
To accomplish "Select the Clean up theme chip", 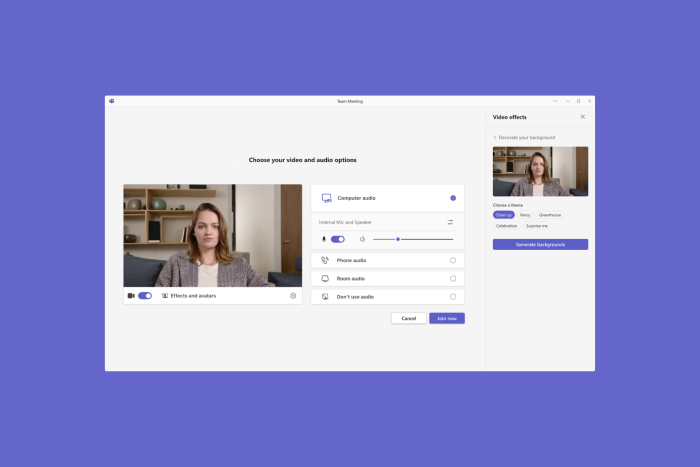I will pos(504,215).
